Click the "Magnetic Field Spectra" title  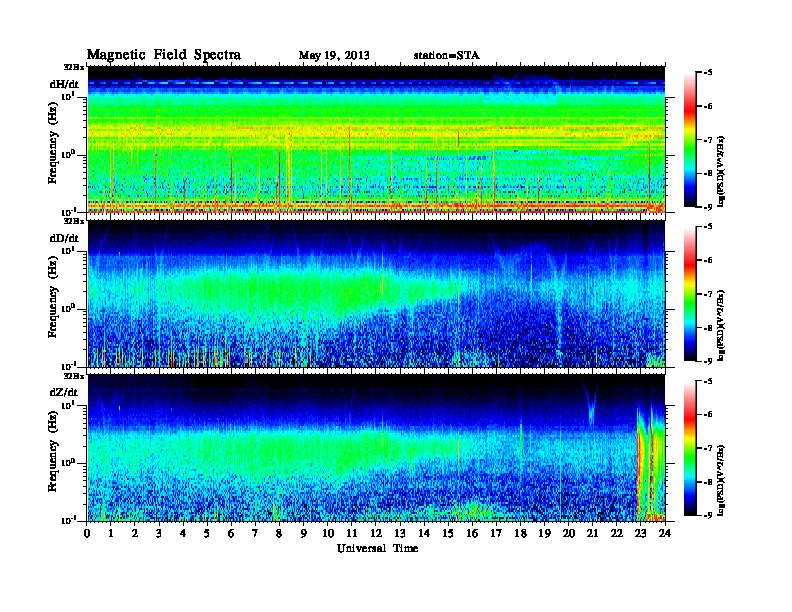pyautogui.click(x=164, y=55)
